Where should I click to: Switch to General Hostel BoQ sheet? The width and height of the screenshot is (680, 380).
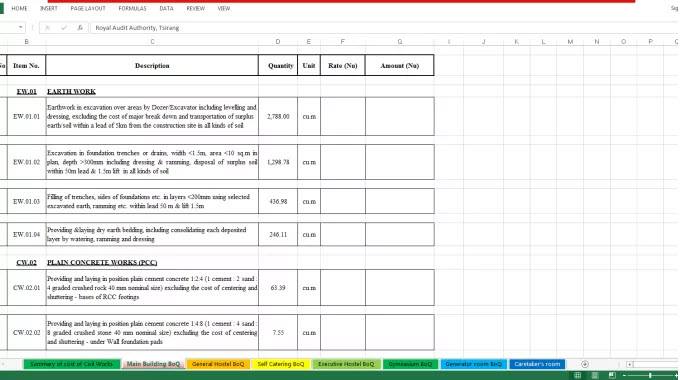(x=218, y=364)
